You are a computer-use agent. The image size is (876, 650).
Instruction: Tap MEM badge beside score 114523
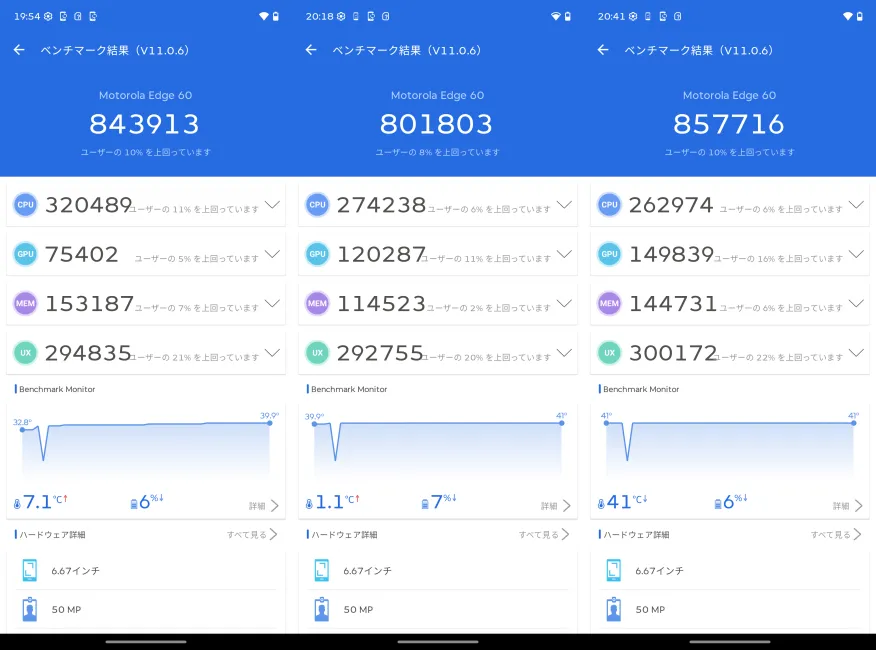coord(317,303)
